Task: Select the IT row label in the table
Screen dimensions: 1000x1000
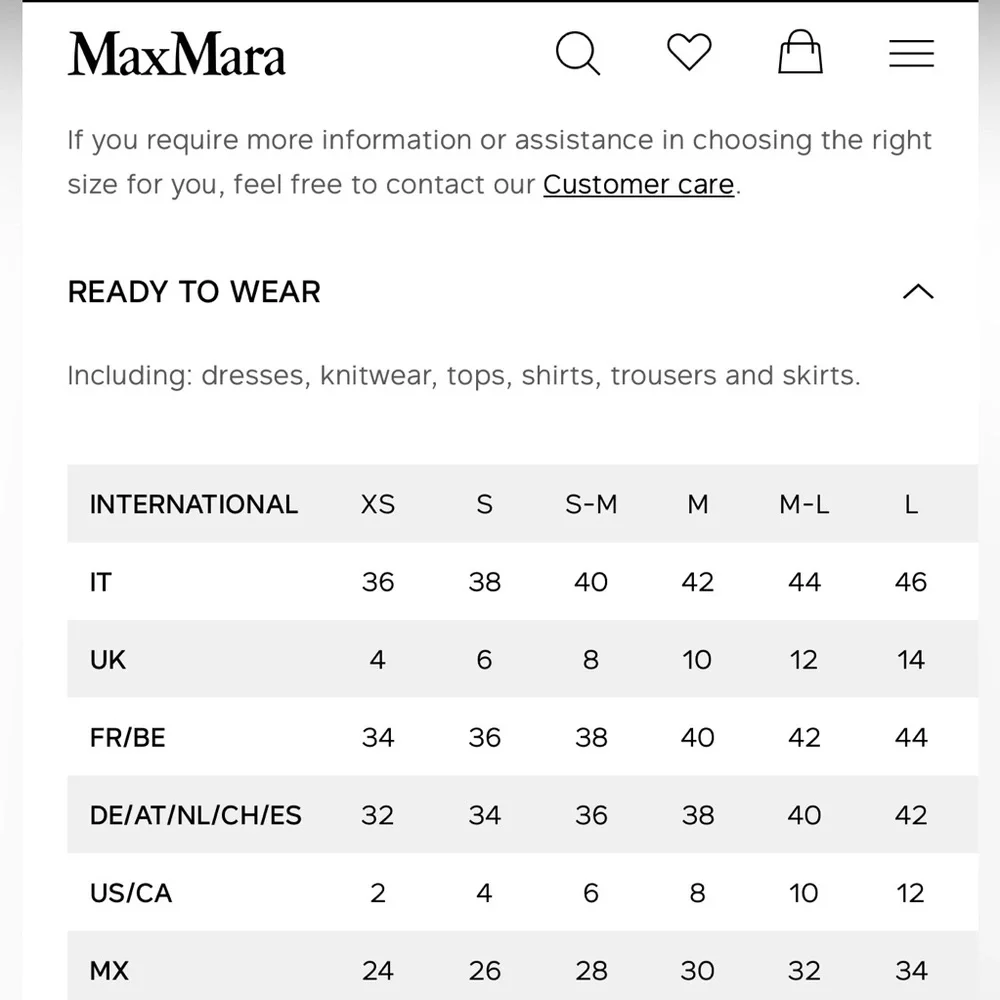Action: coord(100,582)
